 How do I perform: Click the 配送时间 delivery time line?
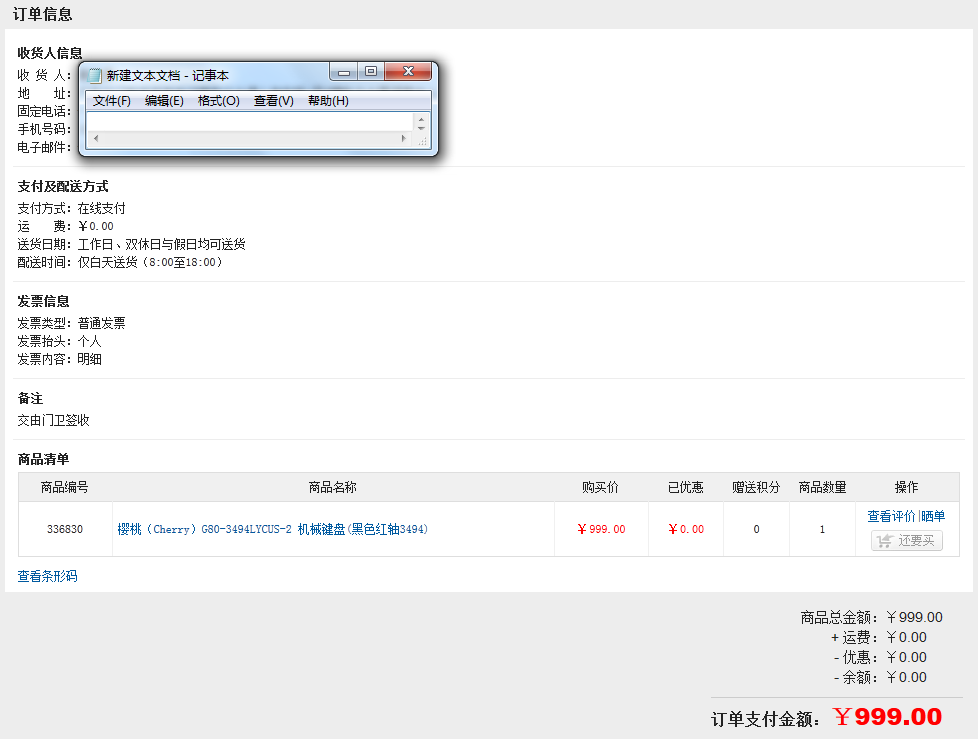tap(120, 263)
